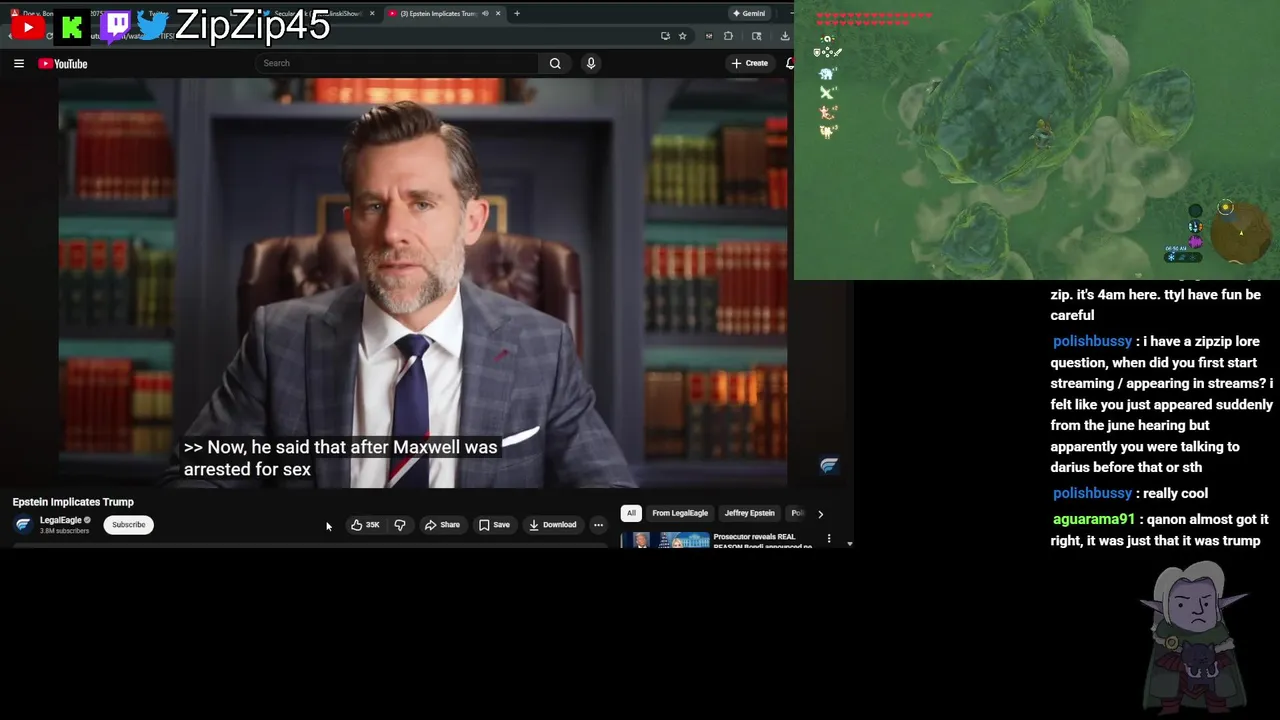This screenshot has width=1280, height=720.
Task: Click the game minimap in Zelda window
Action: point(1241,232)
